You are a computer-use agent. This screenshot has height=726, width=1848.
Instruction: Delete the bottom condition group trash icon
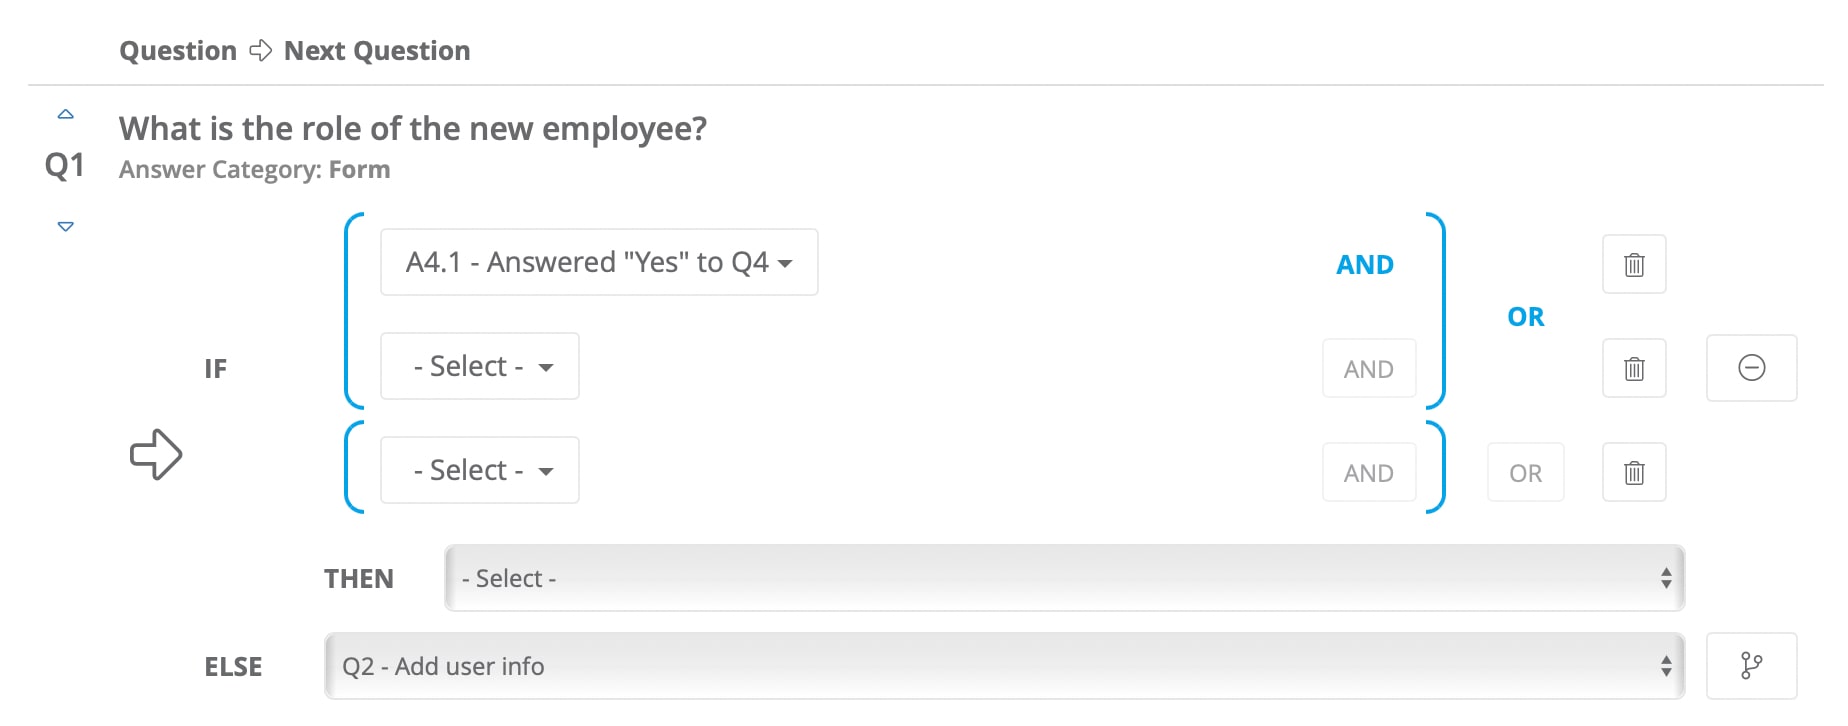coord(1633,472)
